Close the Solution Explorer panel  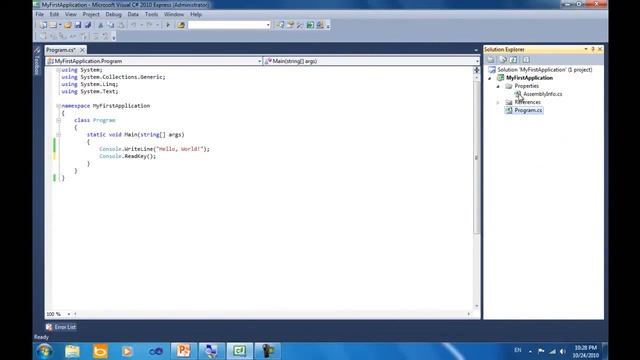pos(600,49)
